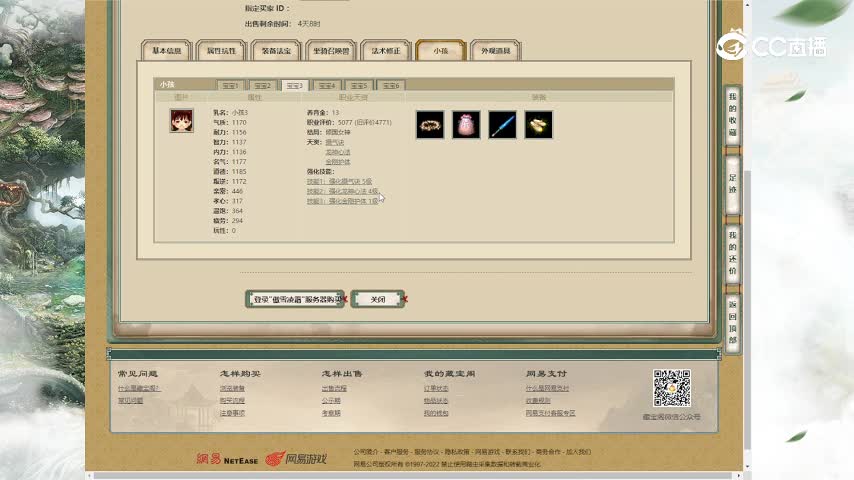
Task: Click the 客户服务 bottom link
Action: tap(396, 452)
